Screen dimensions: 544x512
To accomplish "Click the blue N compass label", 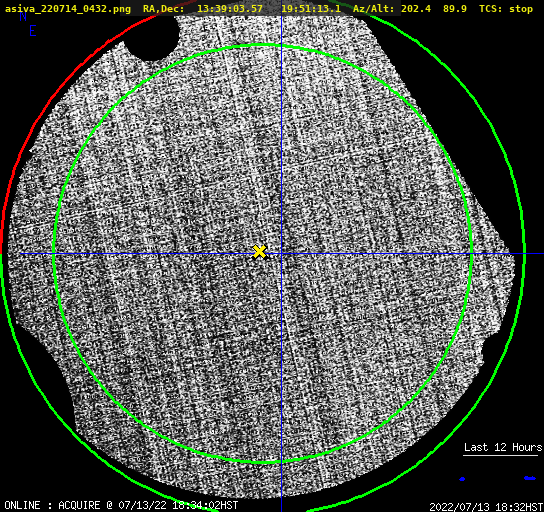I will [23, 16].
